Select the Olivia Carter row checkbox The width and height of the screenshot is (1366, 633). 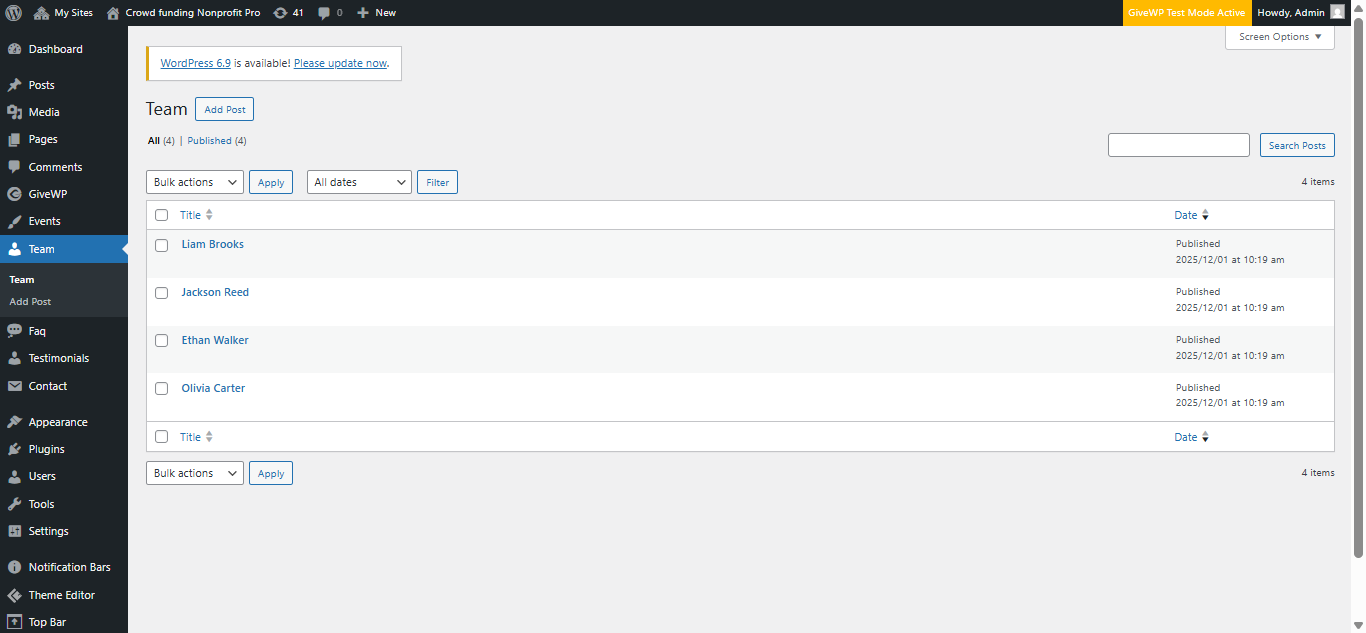click(161, 389)
